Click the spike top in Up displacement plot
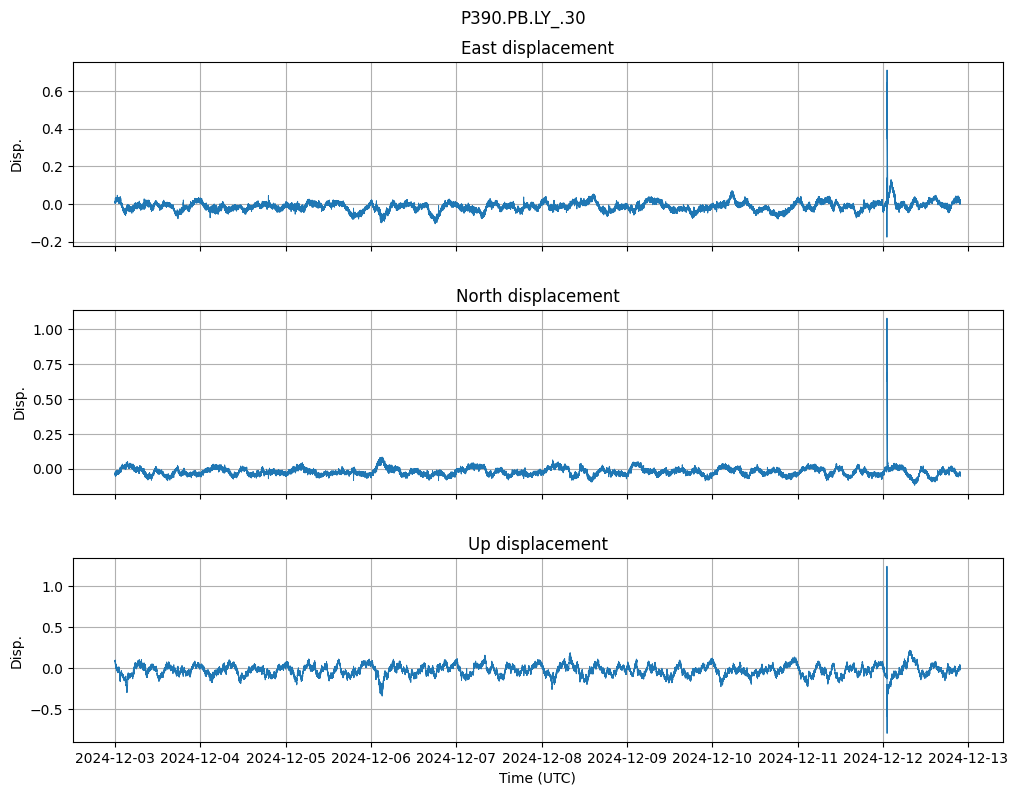Viewport: 1018px width, 795px height. [x=886, y=568]
